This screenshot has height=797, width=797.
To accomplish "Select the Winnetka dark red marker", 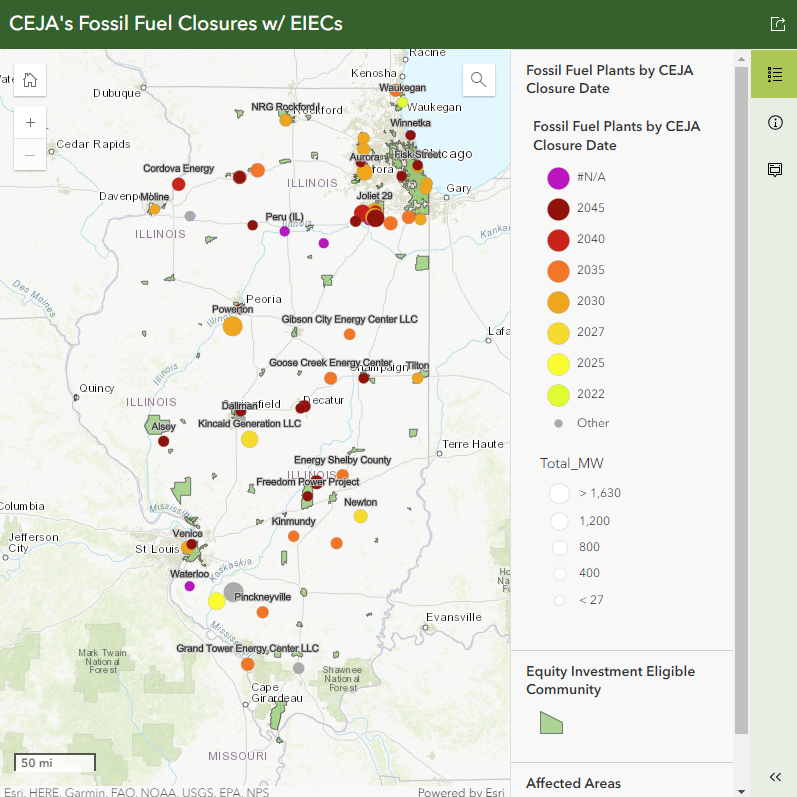I will 410,135.
